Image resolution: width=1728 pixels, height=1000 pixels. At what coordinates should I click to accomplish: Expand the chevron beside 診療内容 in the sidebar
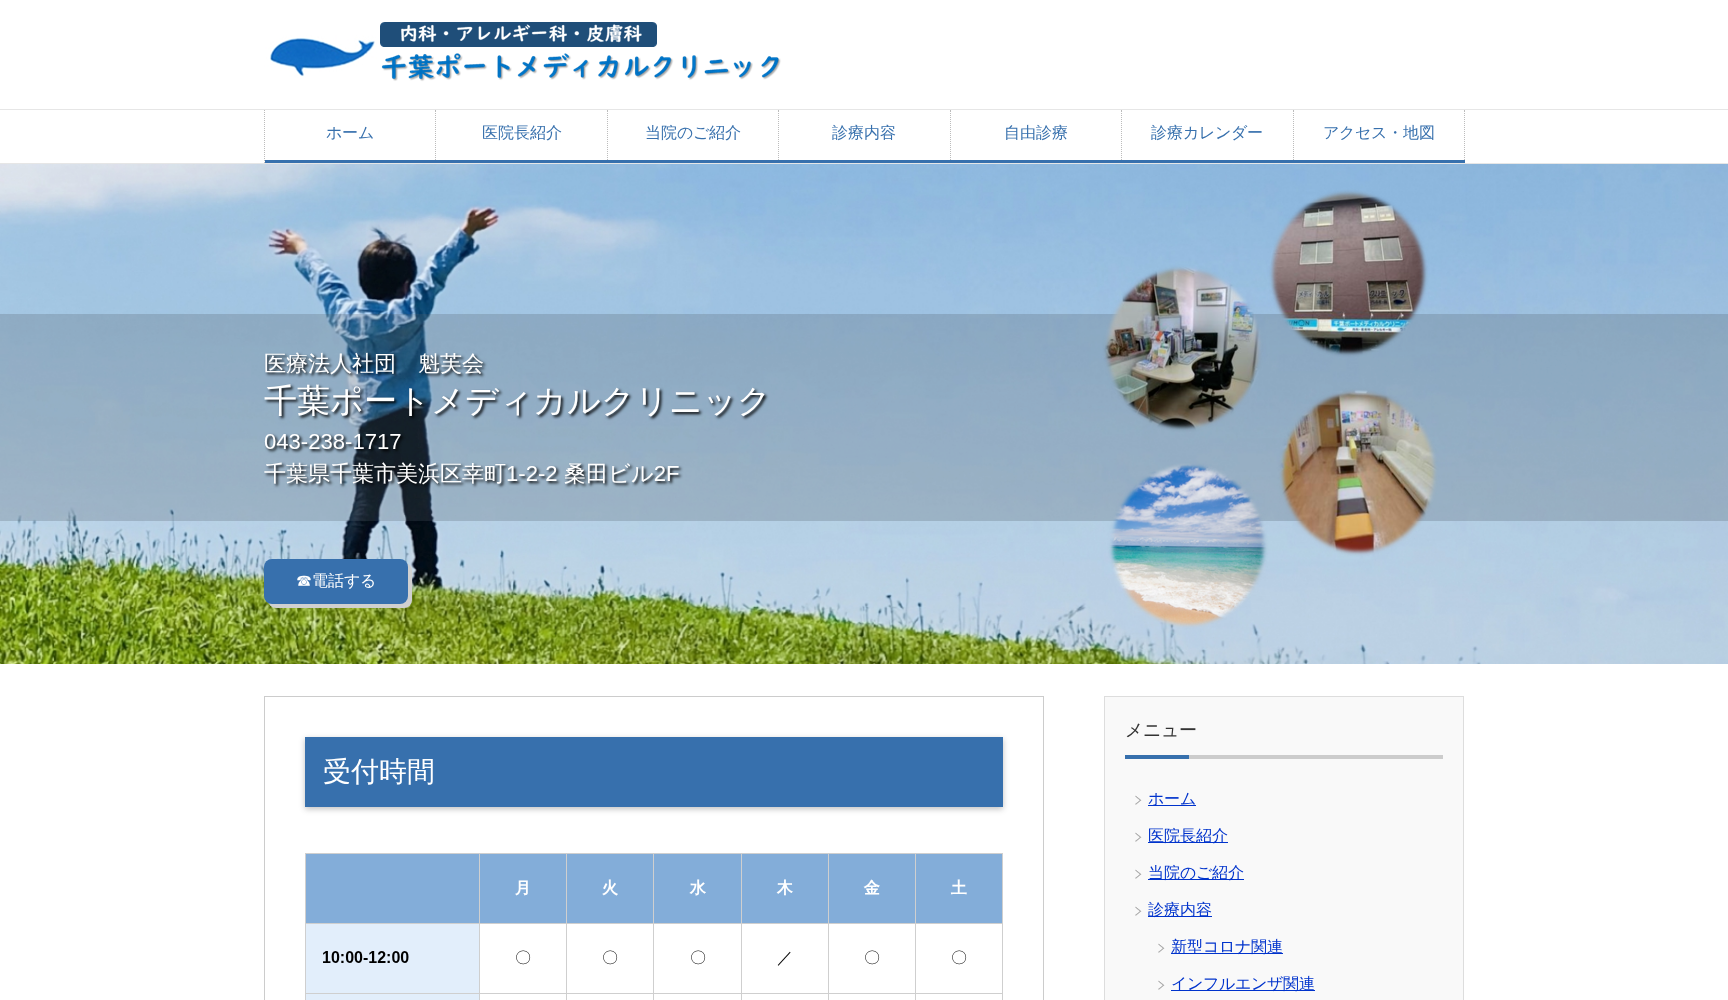pos(1138,910)
